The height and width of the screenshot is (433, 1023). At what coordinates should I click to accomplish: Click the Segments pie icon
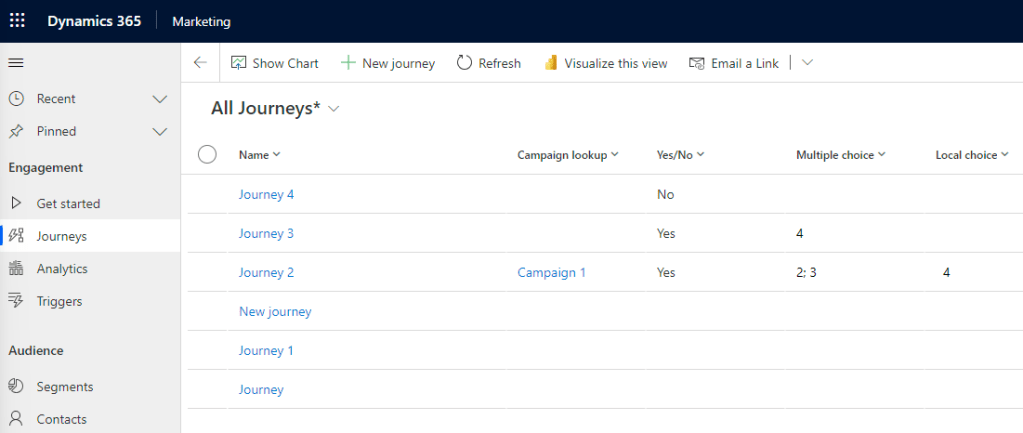pos(16,387)
